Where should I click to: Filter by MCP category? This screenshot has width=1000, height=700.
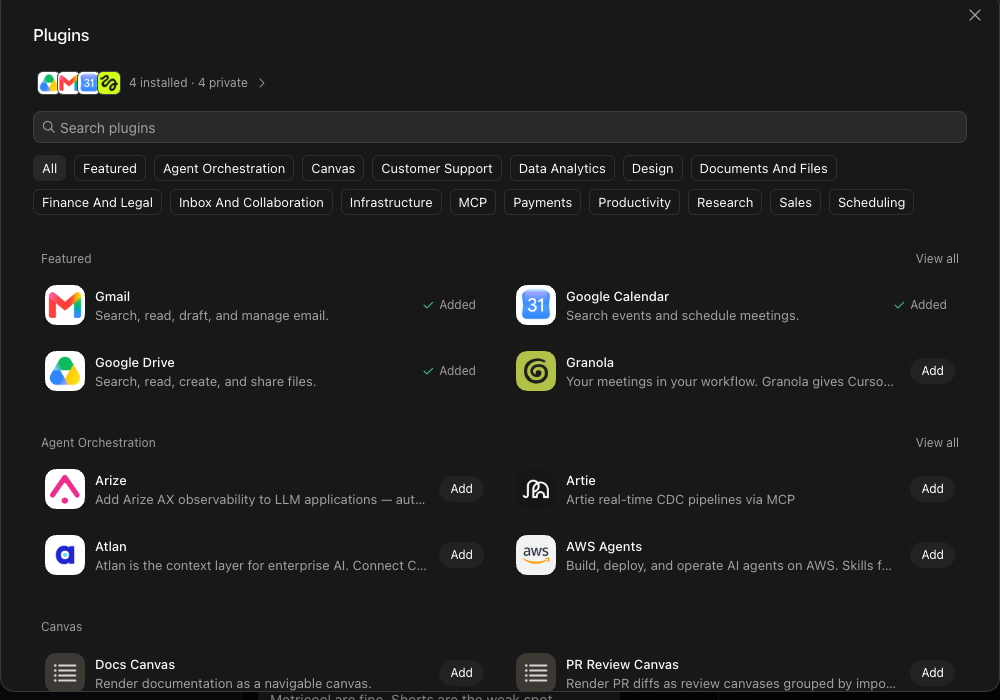click(x=473, y=202)
